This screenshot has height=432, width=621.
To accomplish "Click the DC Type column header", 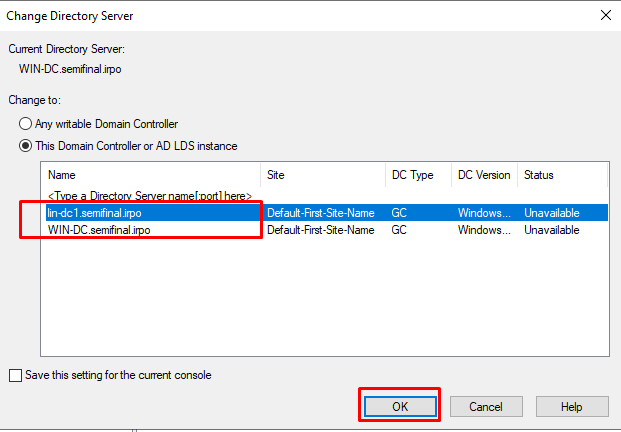I will [x=417, y=175].
